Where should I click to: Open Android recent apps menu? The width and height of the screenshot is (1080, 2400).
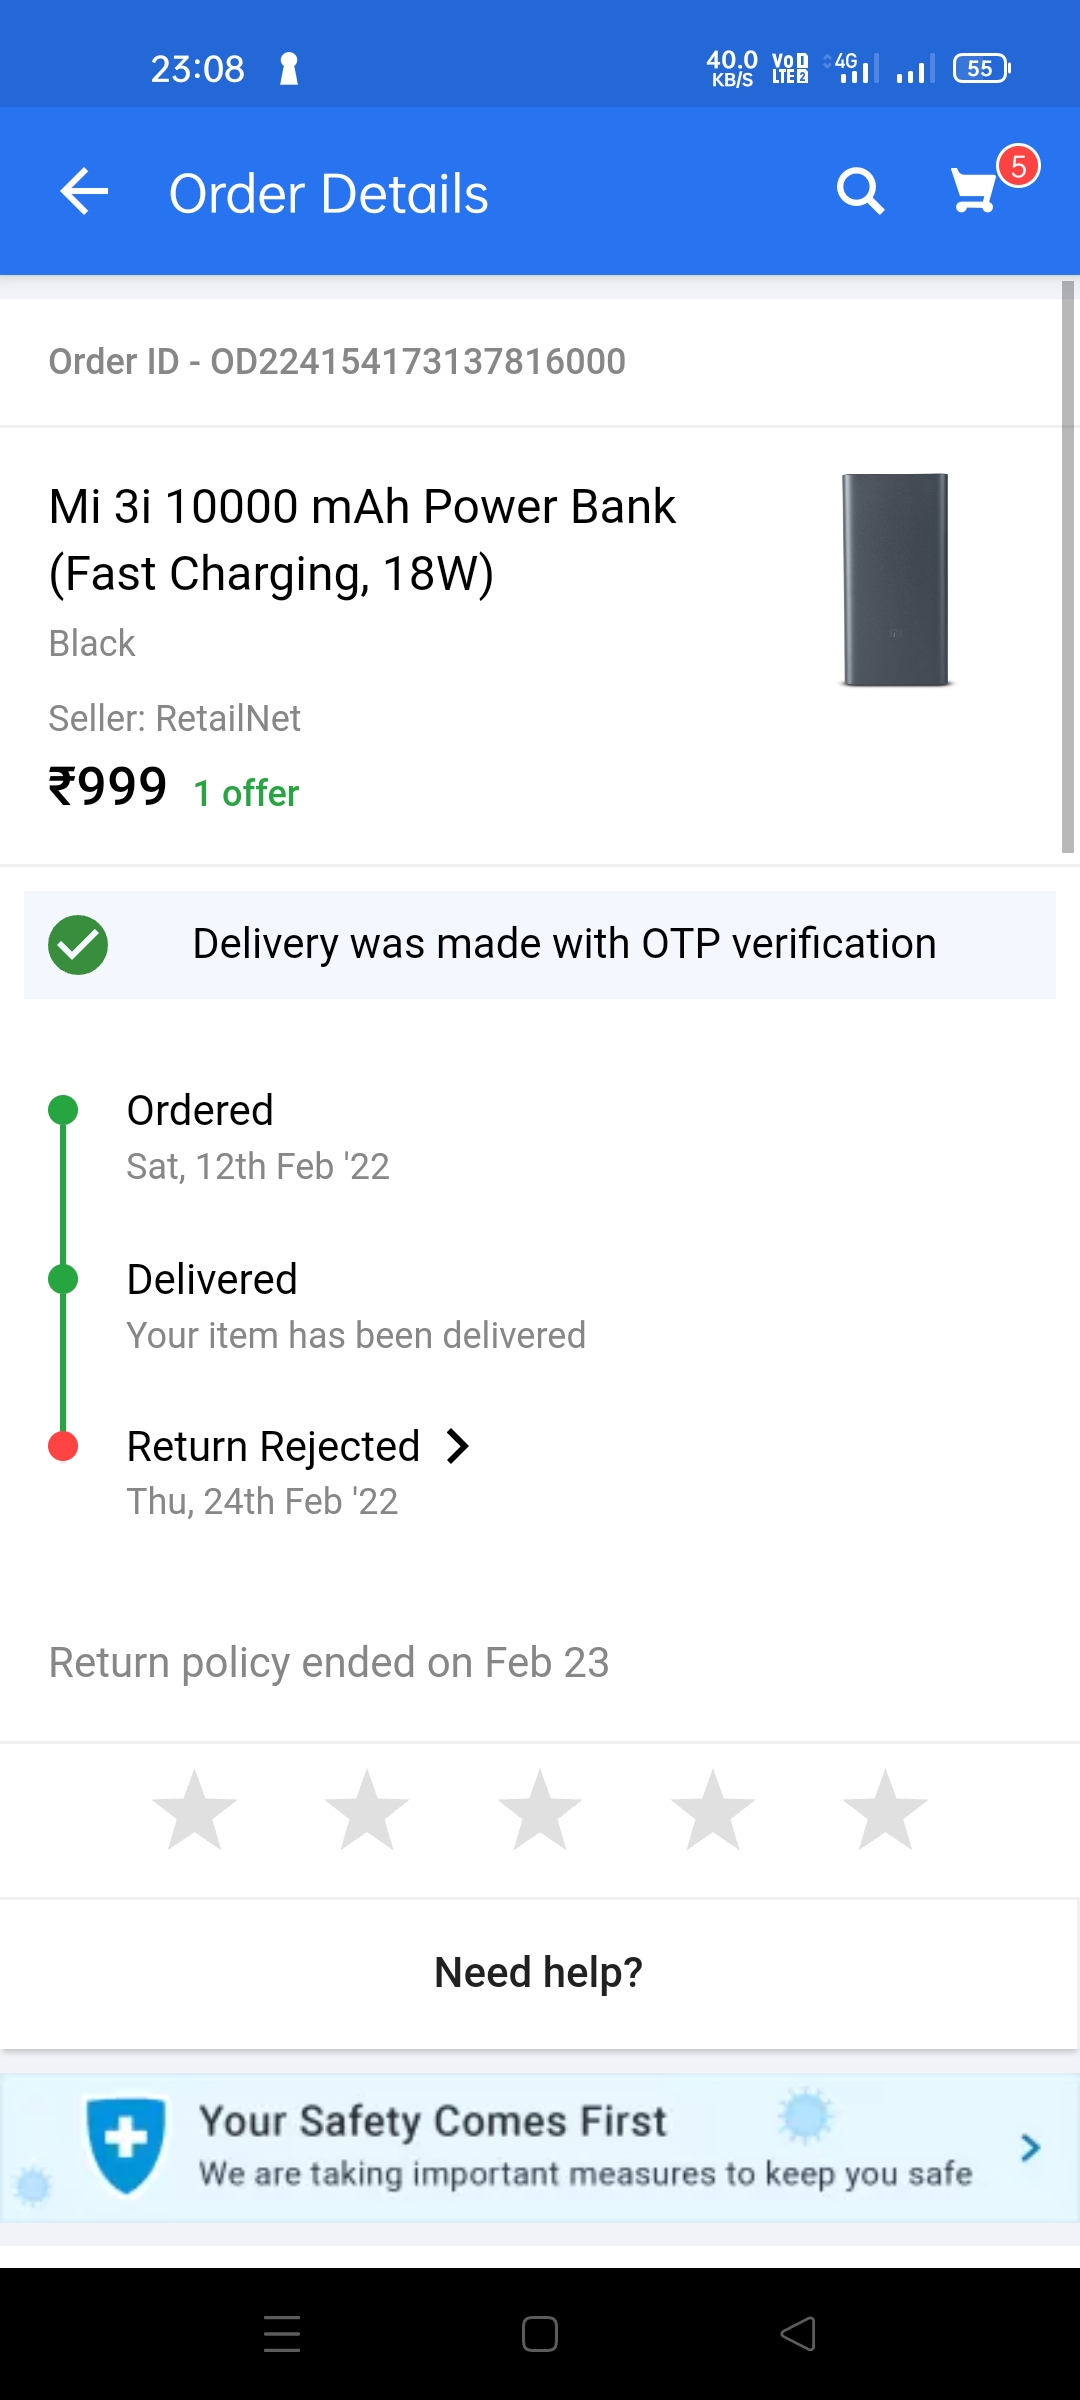tap(282, 2334)
